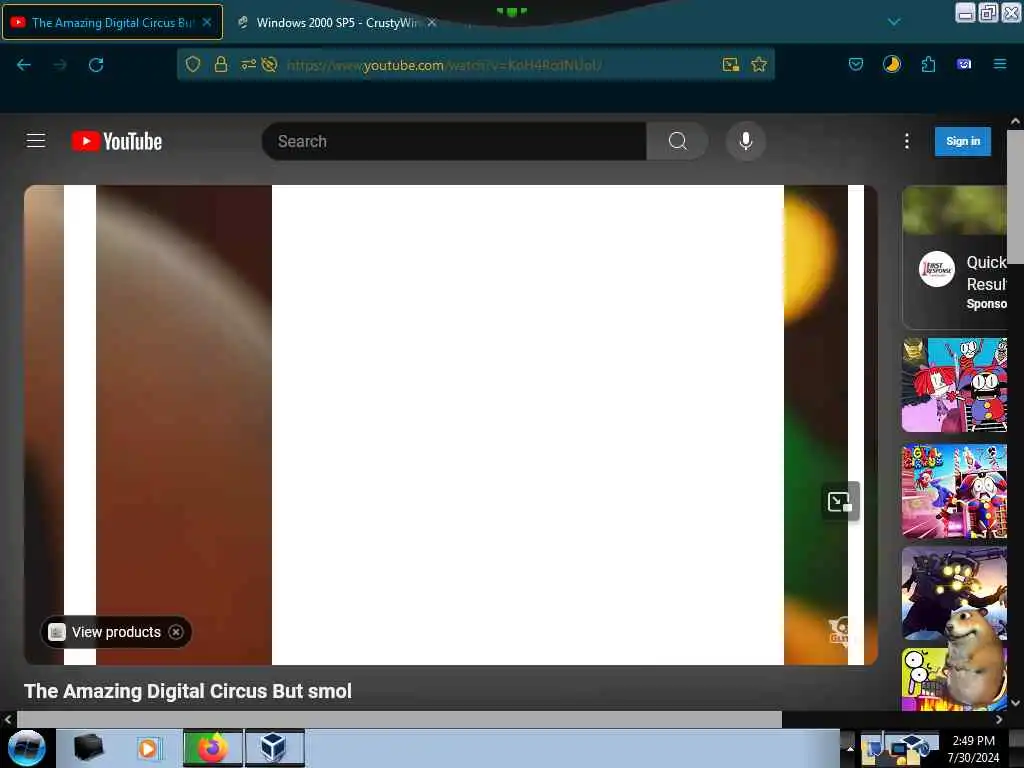The image size is (1024, 768).
Task: Open the Digital Circus logo video thumbnail
Action: (x=954, y=491)
